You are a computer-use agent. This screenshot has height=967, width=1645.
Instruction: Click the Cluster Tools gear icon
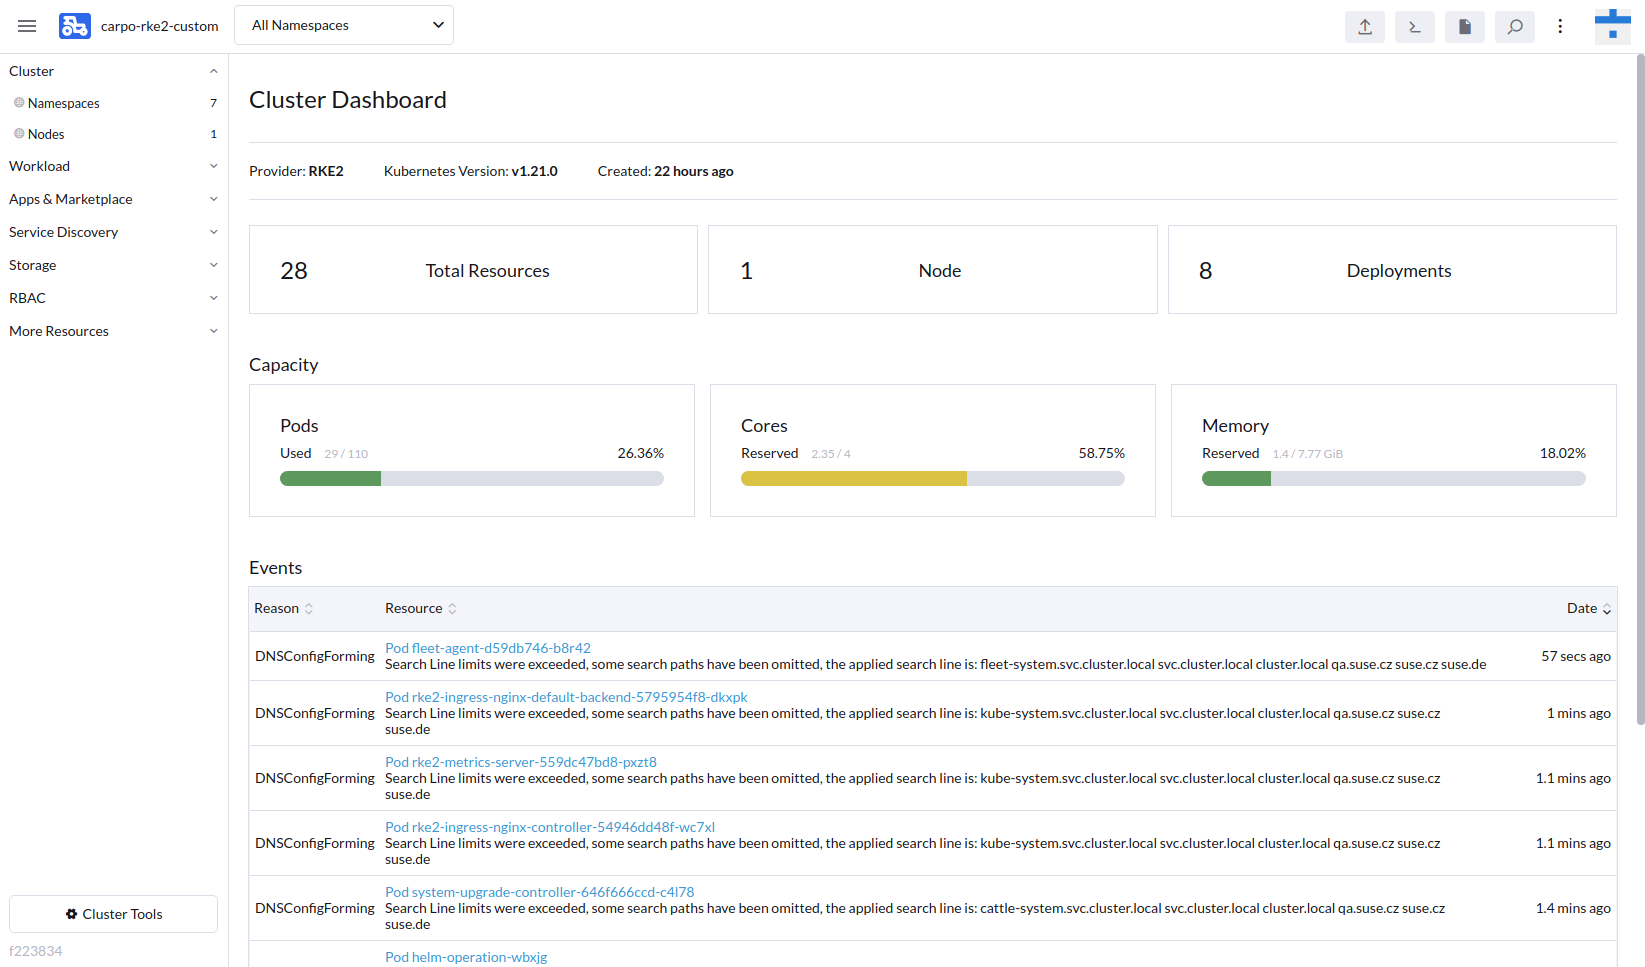click(x=71, y=913)
